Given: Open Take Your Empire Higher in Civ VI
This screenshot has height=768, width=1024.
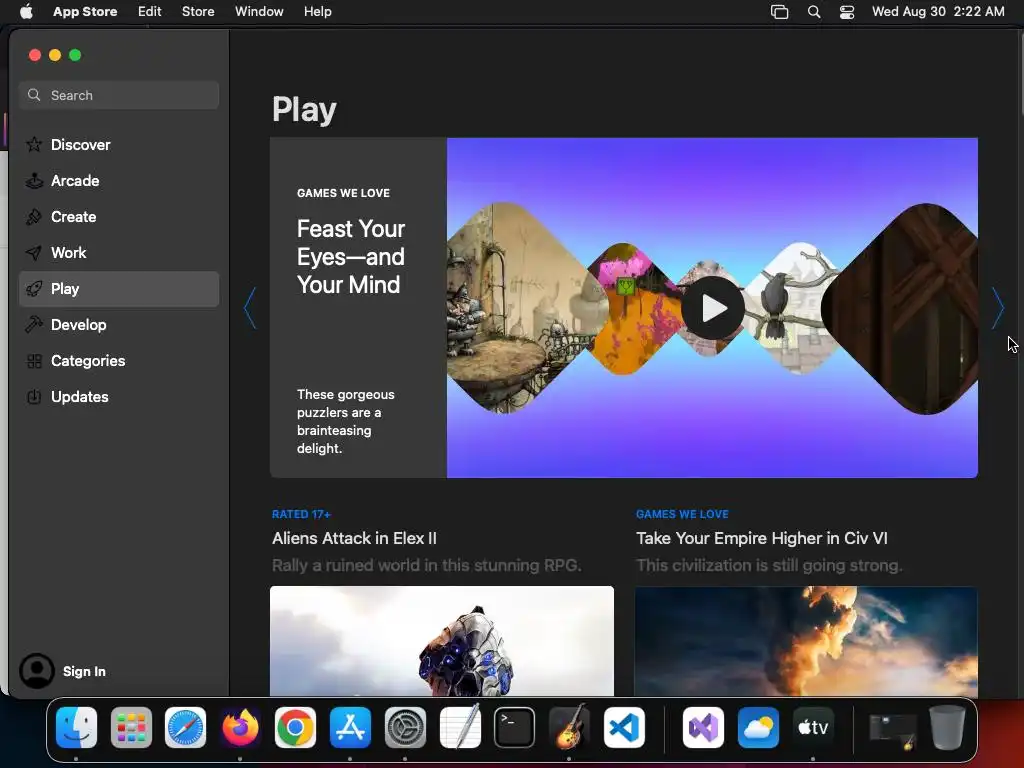Looking at the screenshot, I should pyautogui.click(x=761, y=538).
